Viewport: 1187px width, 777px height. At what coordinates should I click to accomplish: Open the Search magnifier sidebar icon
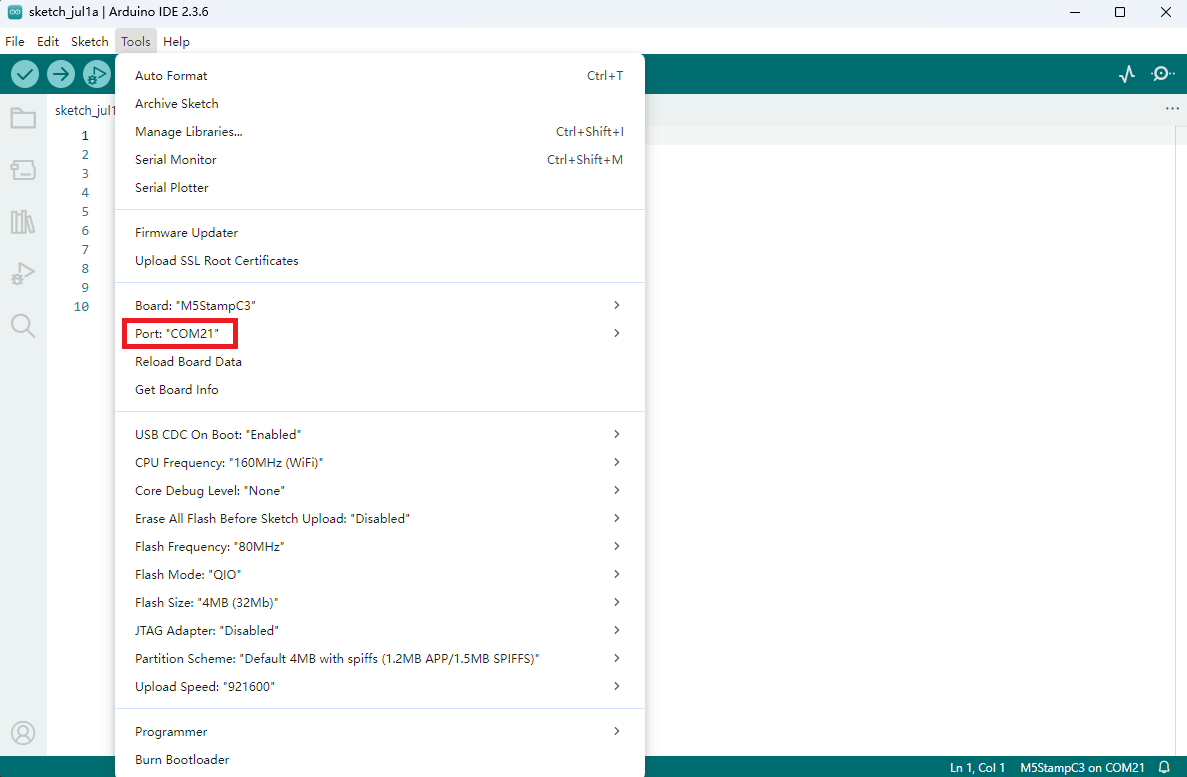[x=23, y=326]
